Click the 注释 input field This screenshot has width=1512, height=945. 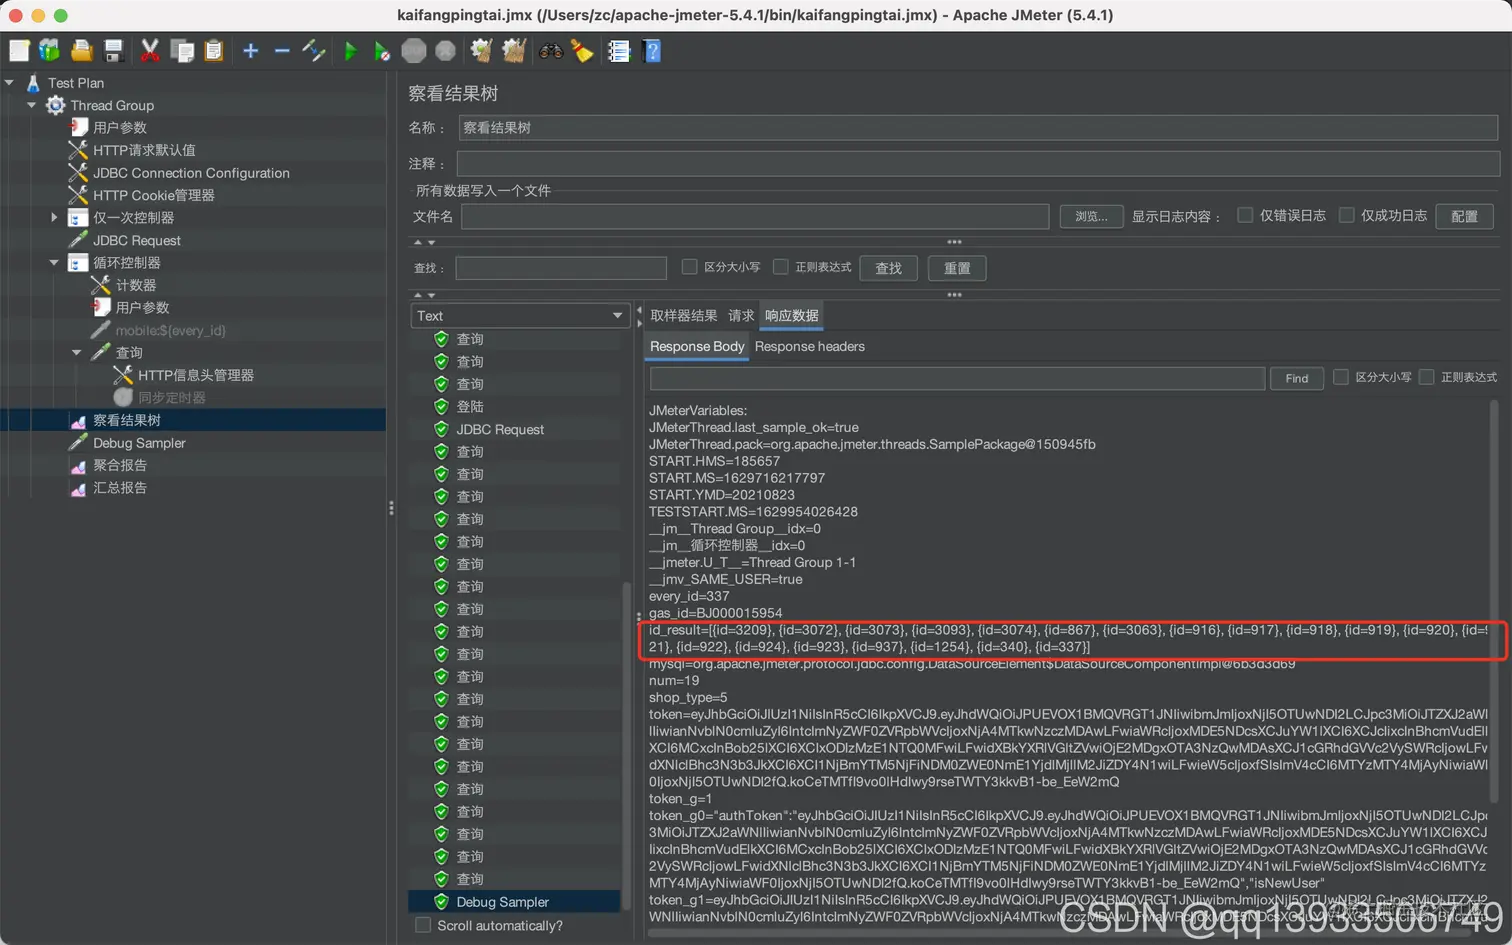click(x=978, y=163)
